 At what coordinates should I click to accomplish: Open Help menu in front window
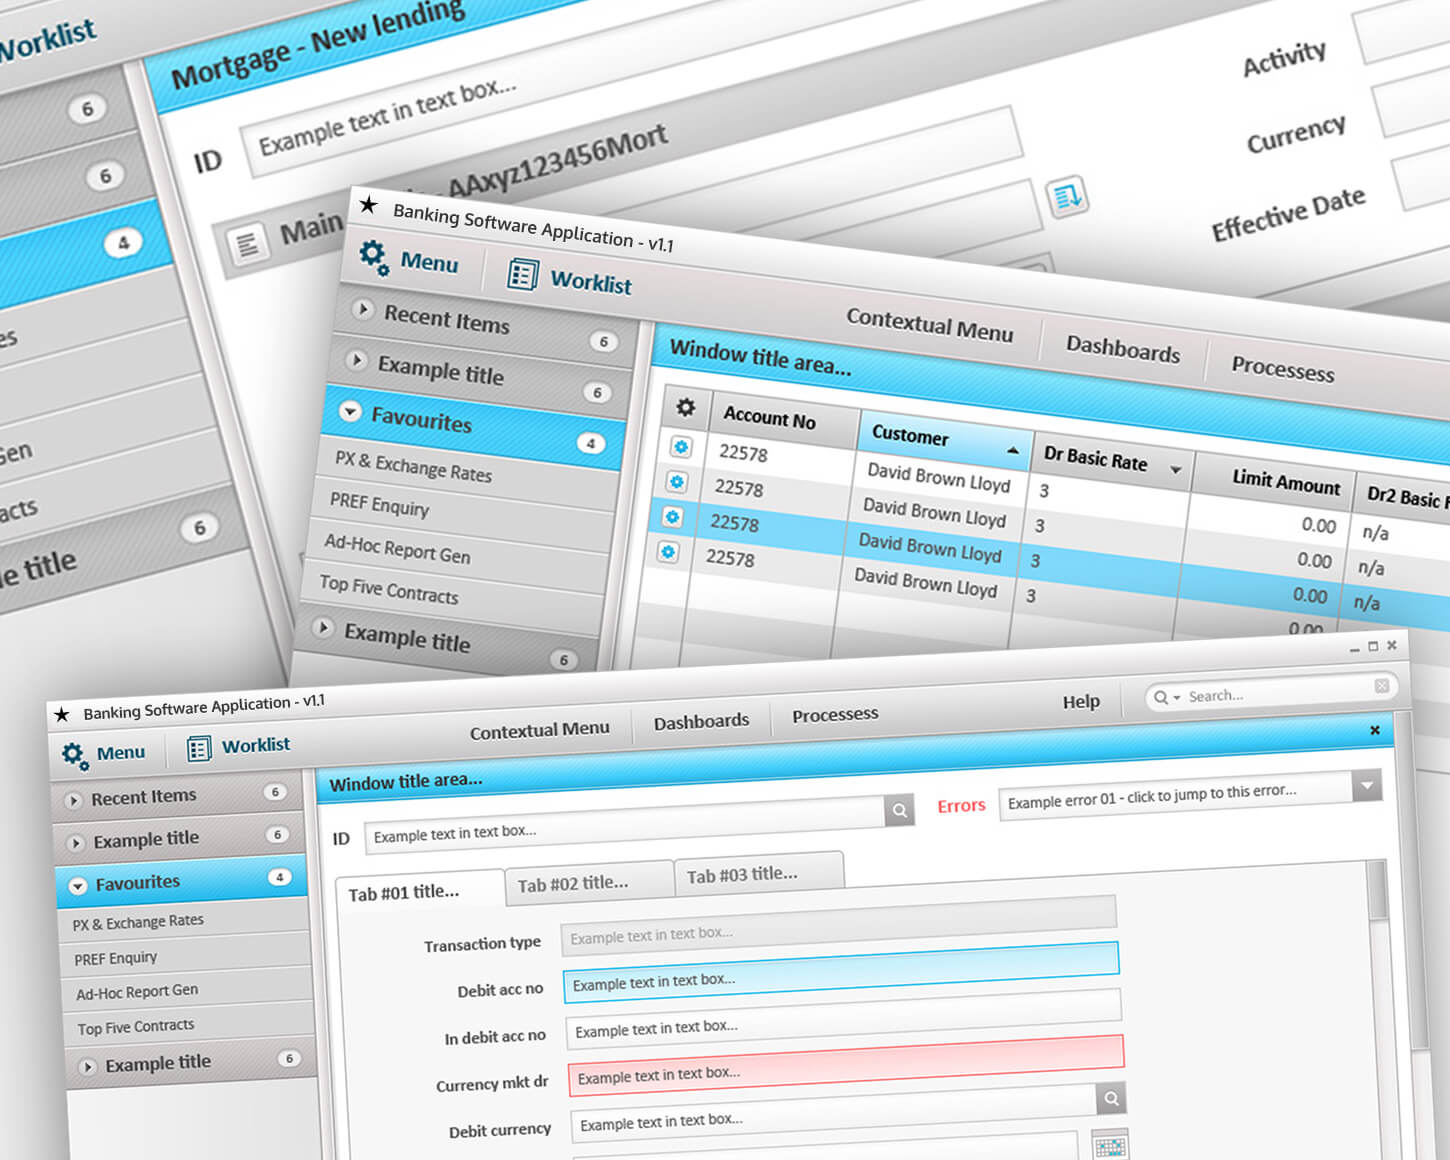click(1081, 701)
